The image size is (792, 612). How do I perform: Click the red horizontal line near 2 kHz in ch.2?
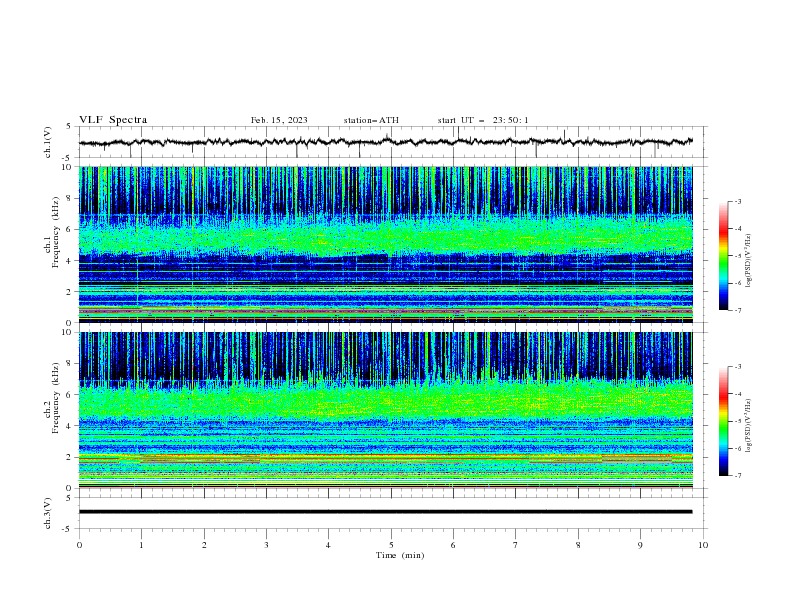point(385,456)
